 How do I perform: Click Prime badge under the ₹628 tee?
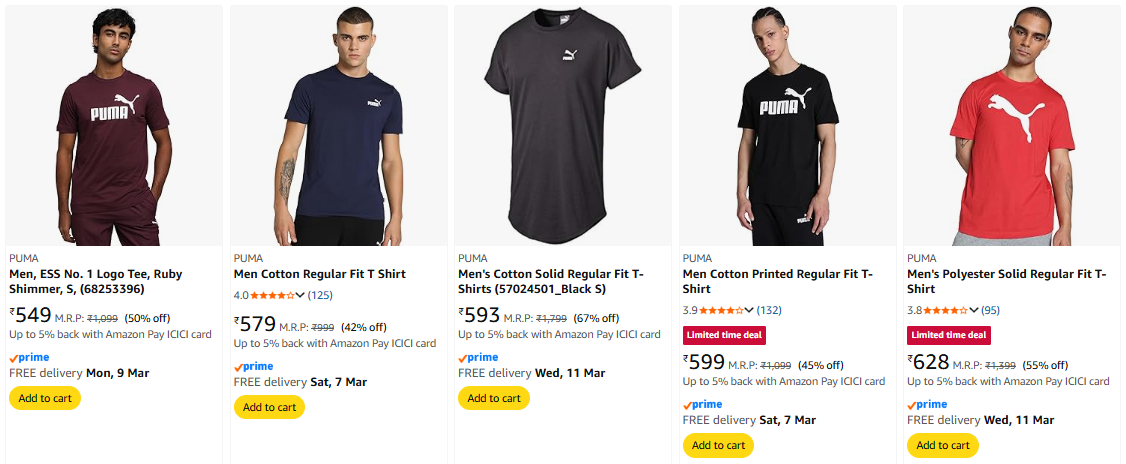927,404
